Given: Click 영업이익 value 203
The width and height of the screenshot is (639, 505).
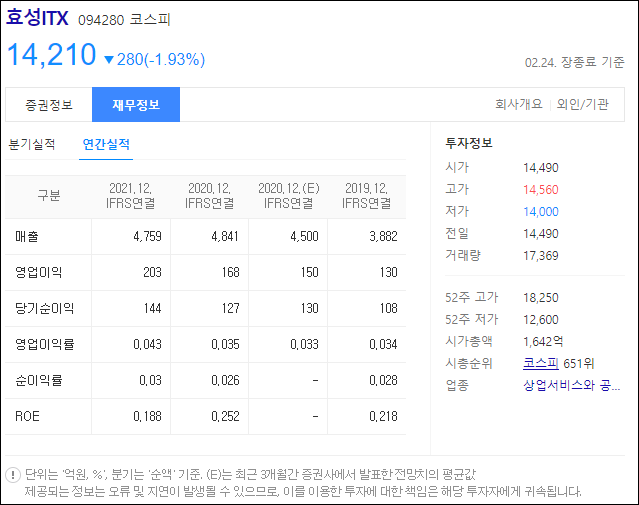Looking at the screenshot, I should pos(152,272).
